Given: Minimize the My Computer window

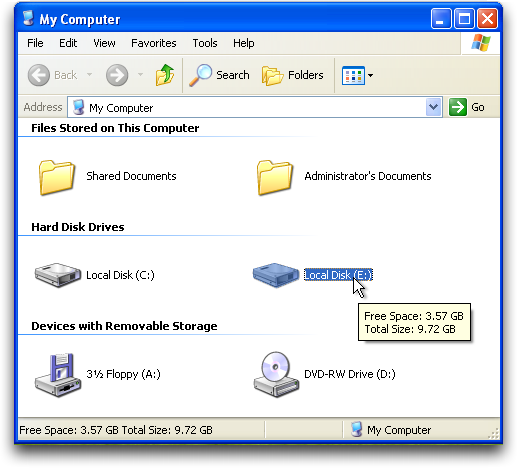Looking at the screenshot, I should (x=441, y=19).
